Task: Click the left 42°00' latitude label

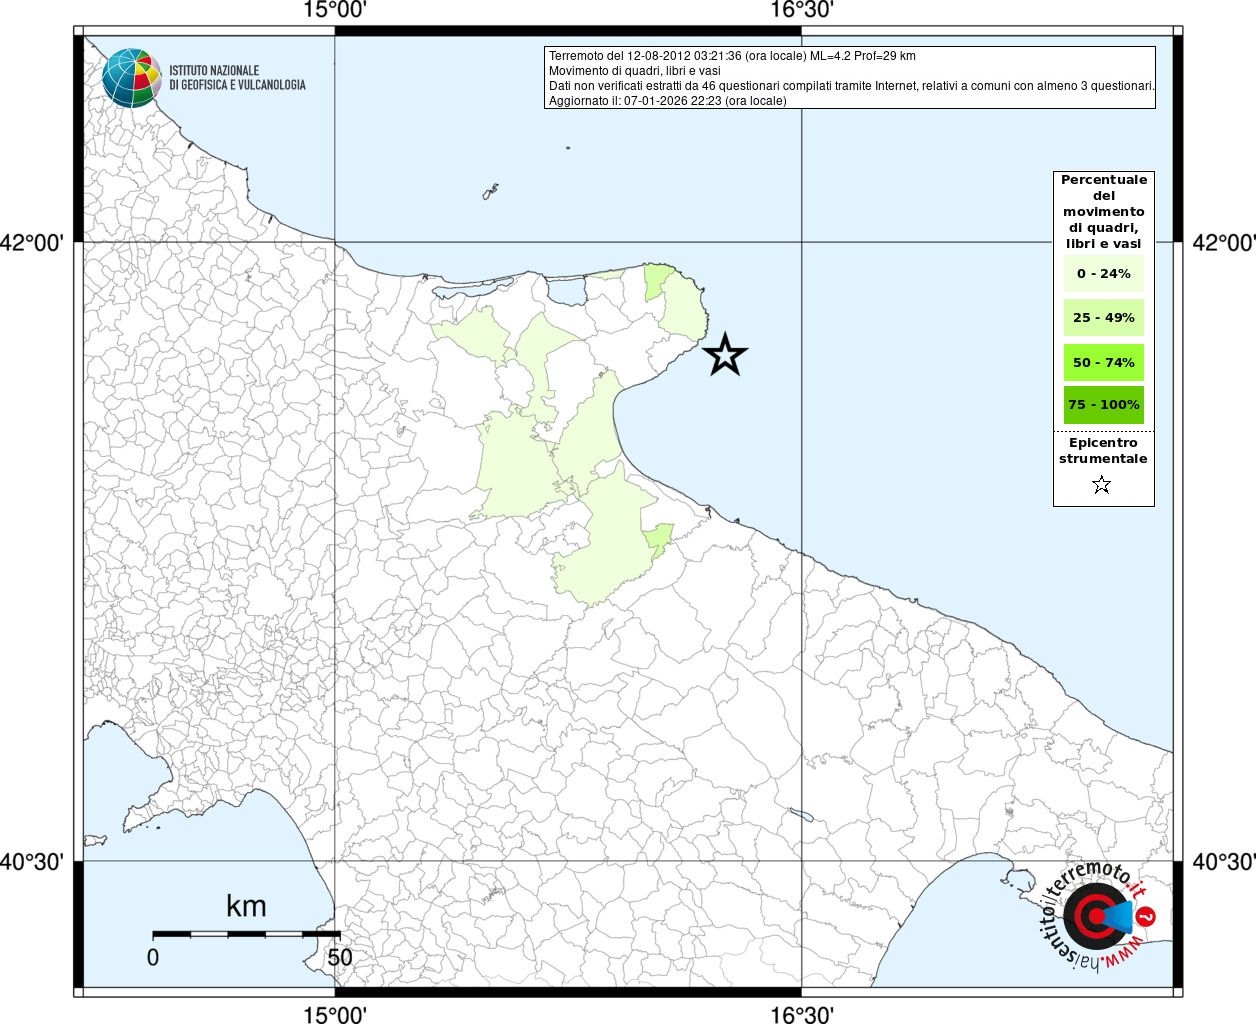Action: 32,243
